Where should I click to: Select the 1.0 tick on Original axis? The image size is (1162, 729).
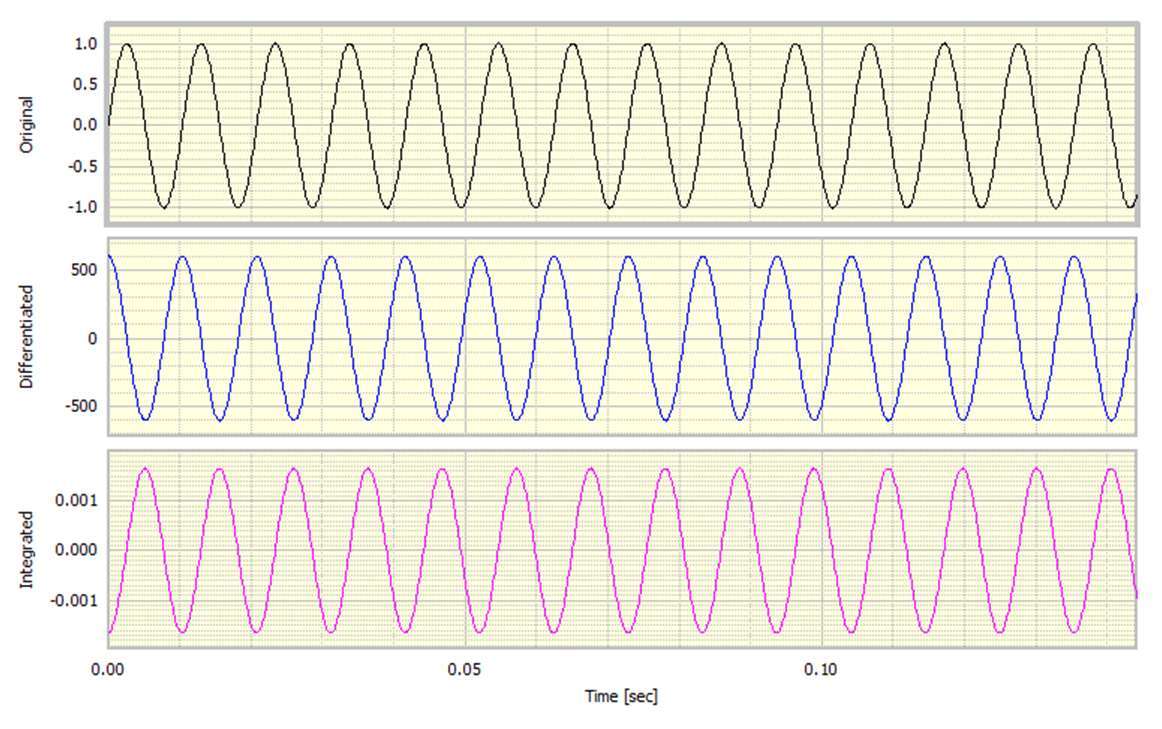85,44
